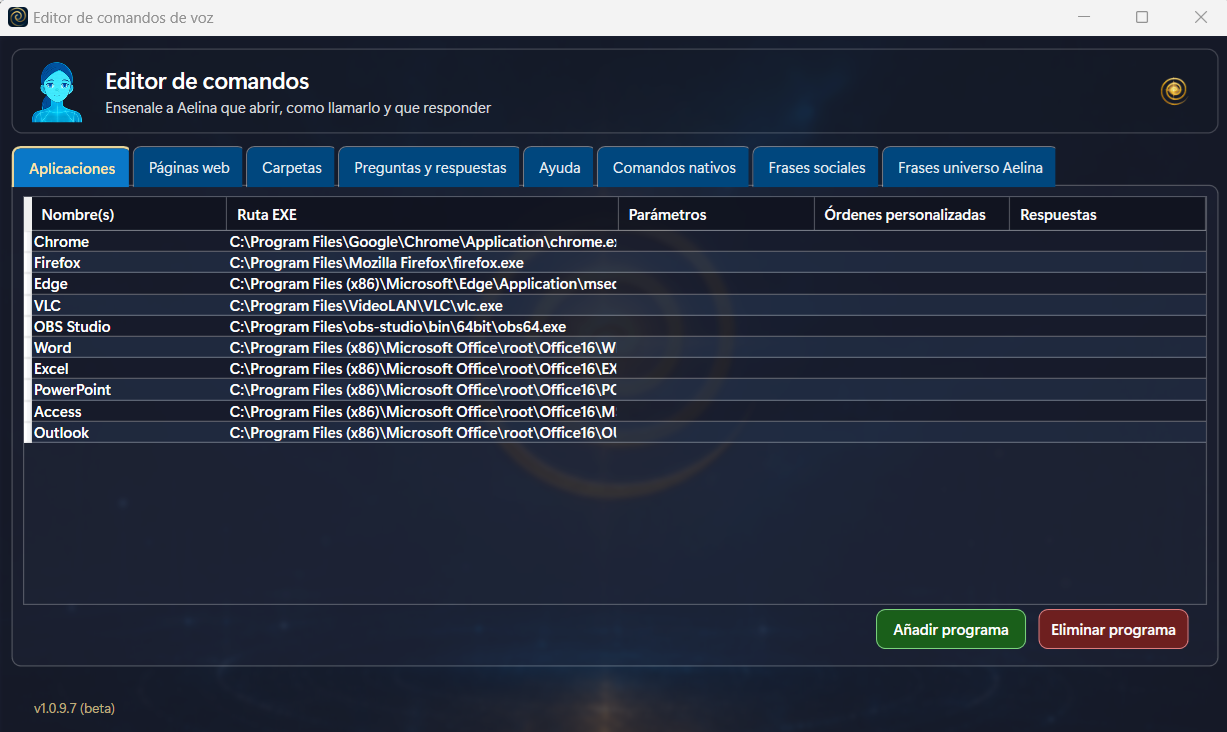The image size is (1227, 732).
Task: Open the Páginas web tab
Action: pyautogui.click(x=189, y=168)
